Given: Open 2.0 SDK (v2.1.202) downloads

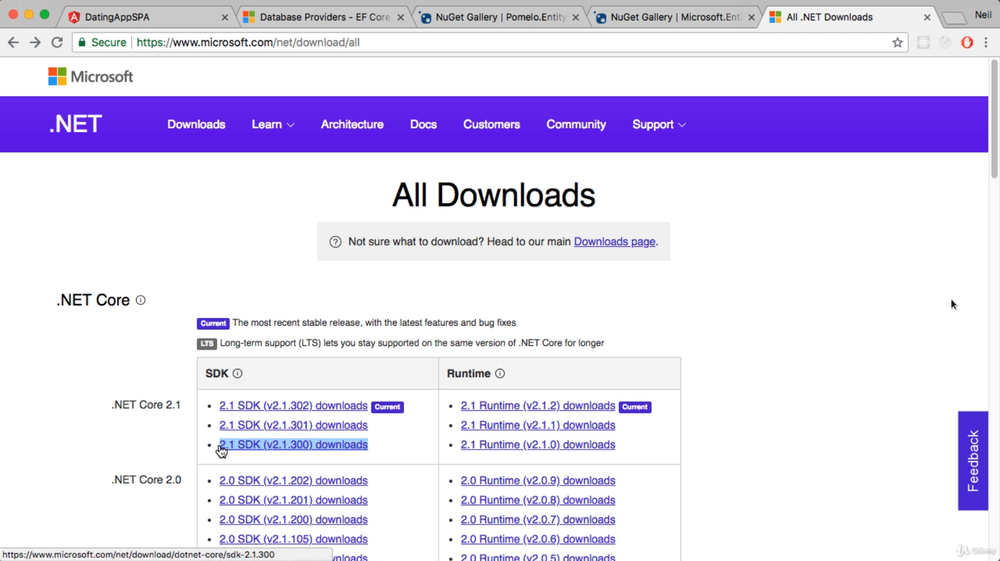Looking at the screenshot, I should click(293, 481).
